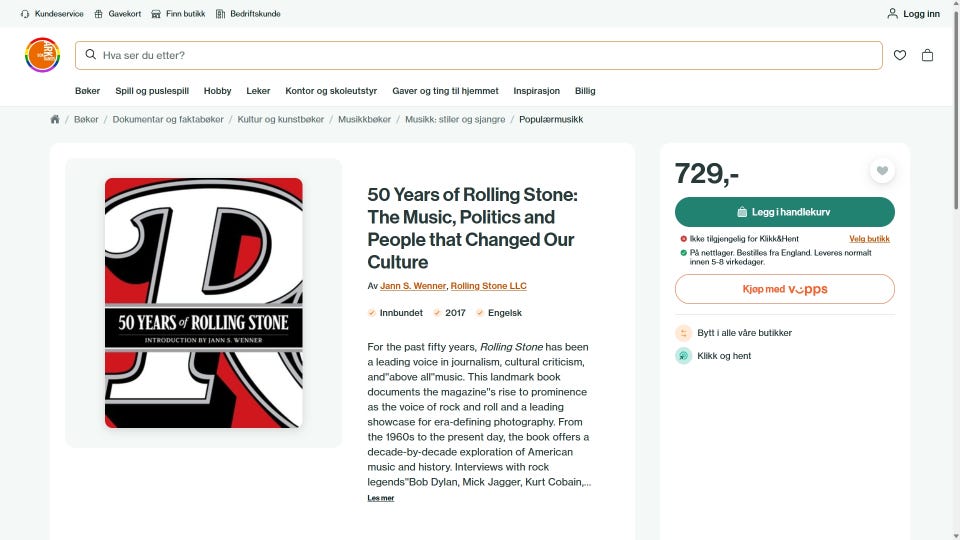Open the Kontor og skoleutstyr menu
The image size is (960, 540).
(x=331, y=91)
